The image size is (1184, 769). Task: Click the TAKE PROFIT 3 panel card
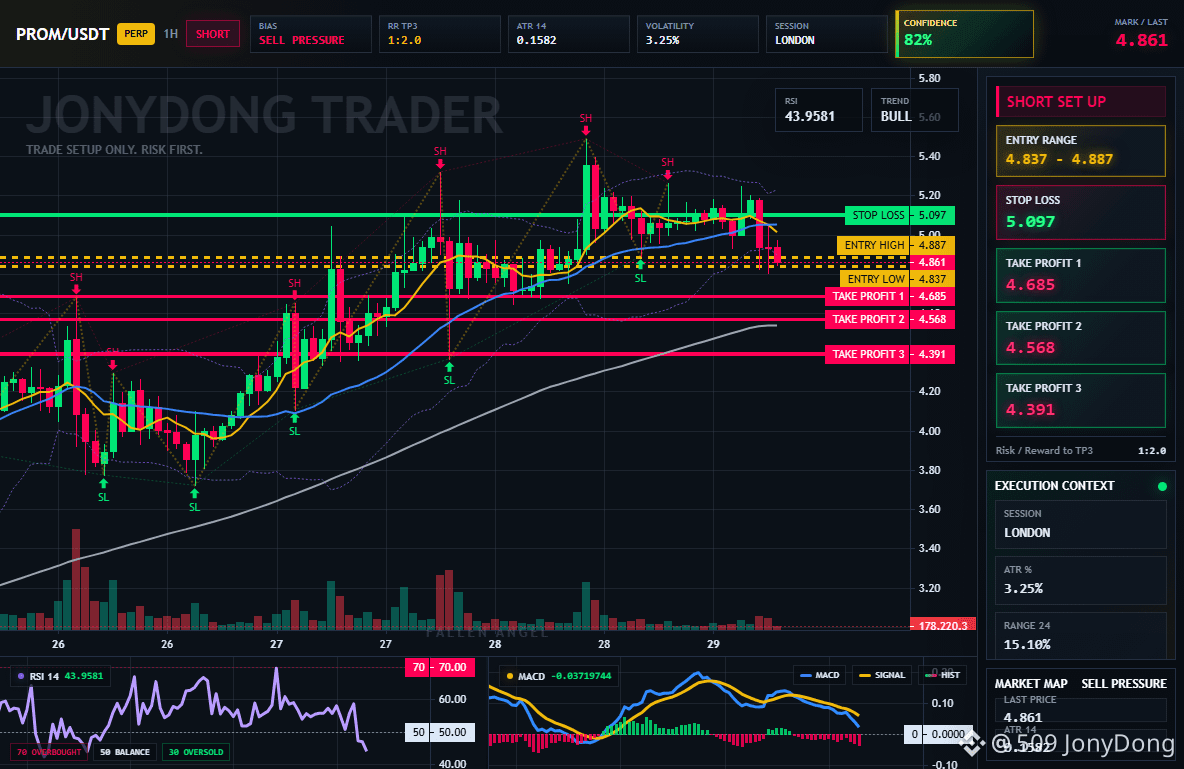pyautogui.click(x=1081, y=400)
